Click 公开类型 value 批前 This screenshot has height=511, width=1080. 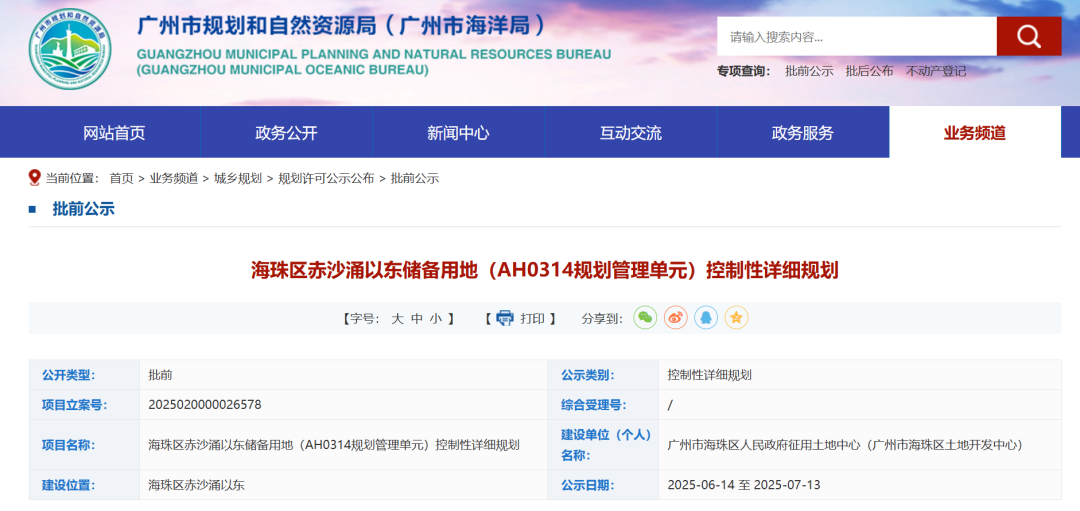click(x=160, y=375)
